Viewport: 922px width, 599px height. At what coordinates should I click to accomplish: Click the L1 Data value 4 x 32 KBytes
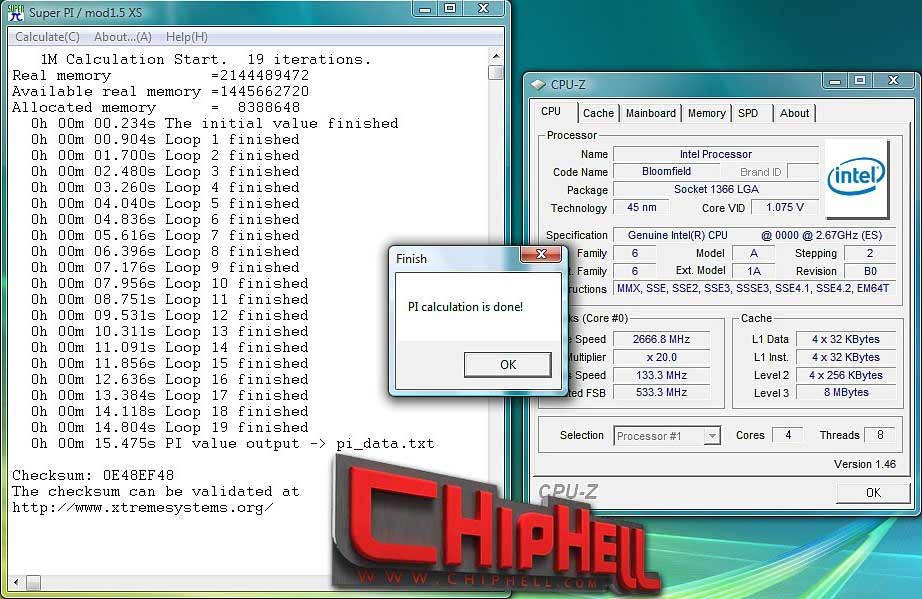tap(846, 339)
